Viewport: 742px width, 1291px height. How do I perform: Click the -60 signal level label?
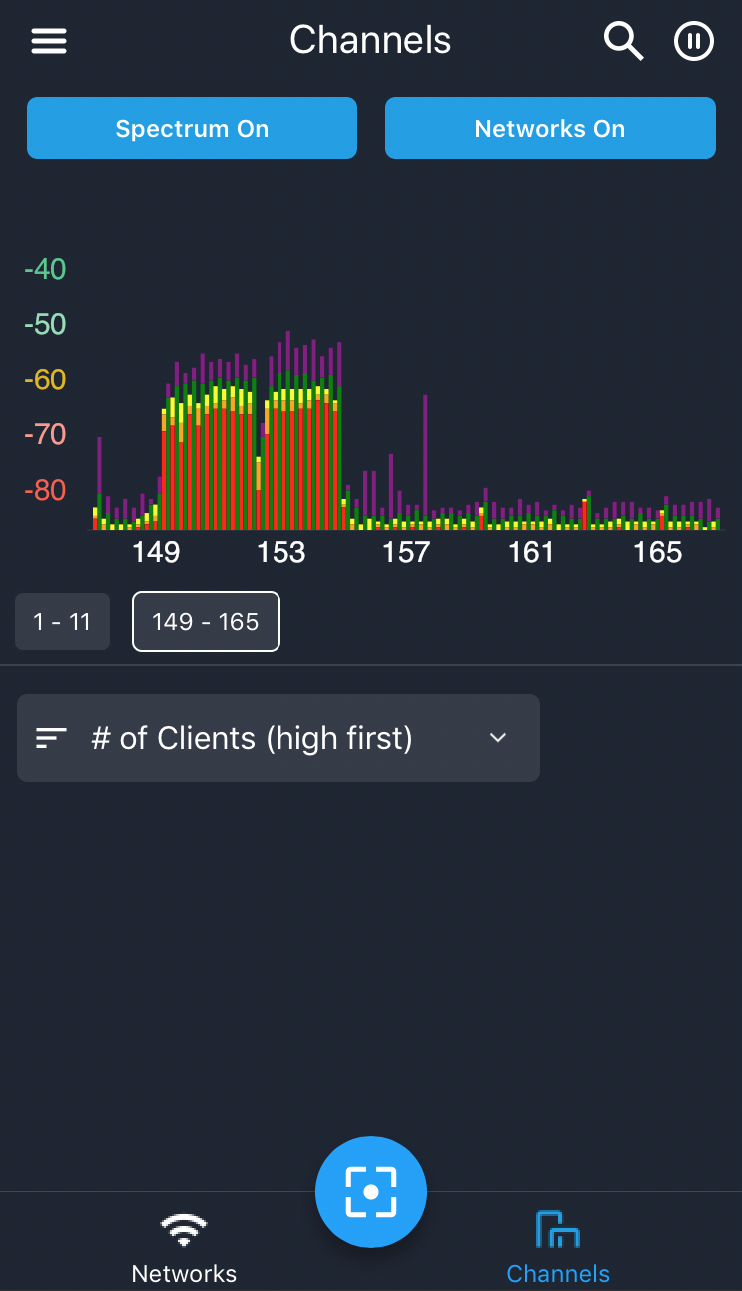[x=45, y=380]
